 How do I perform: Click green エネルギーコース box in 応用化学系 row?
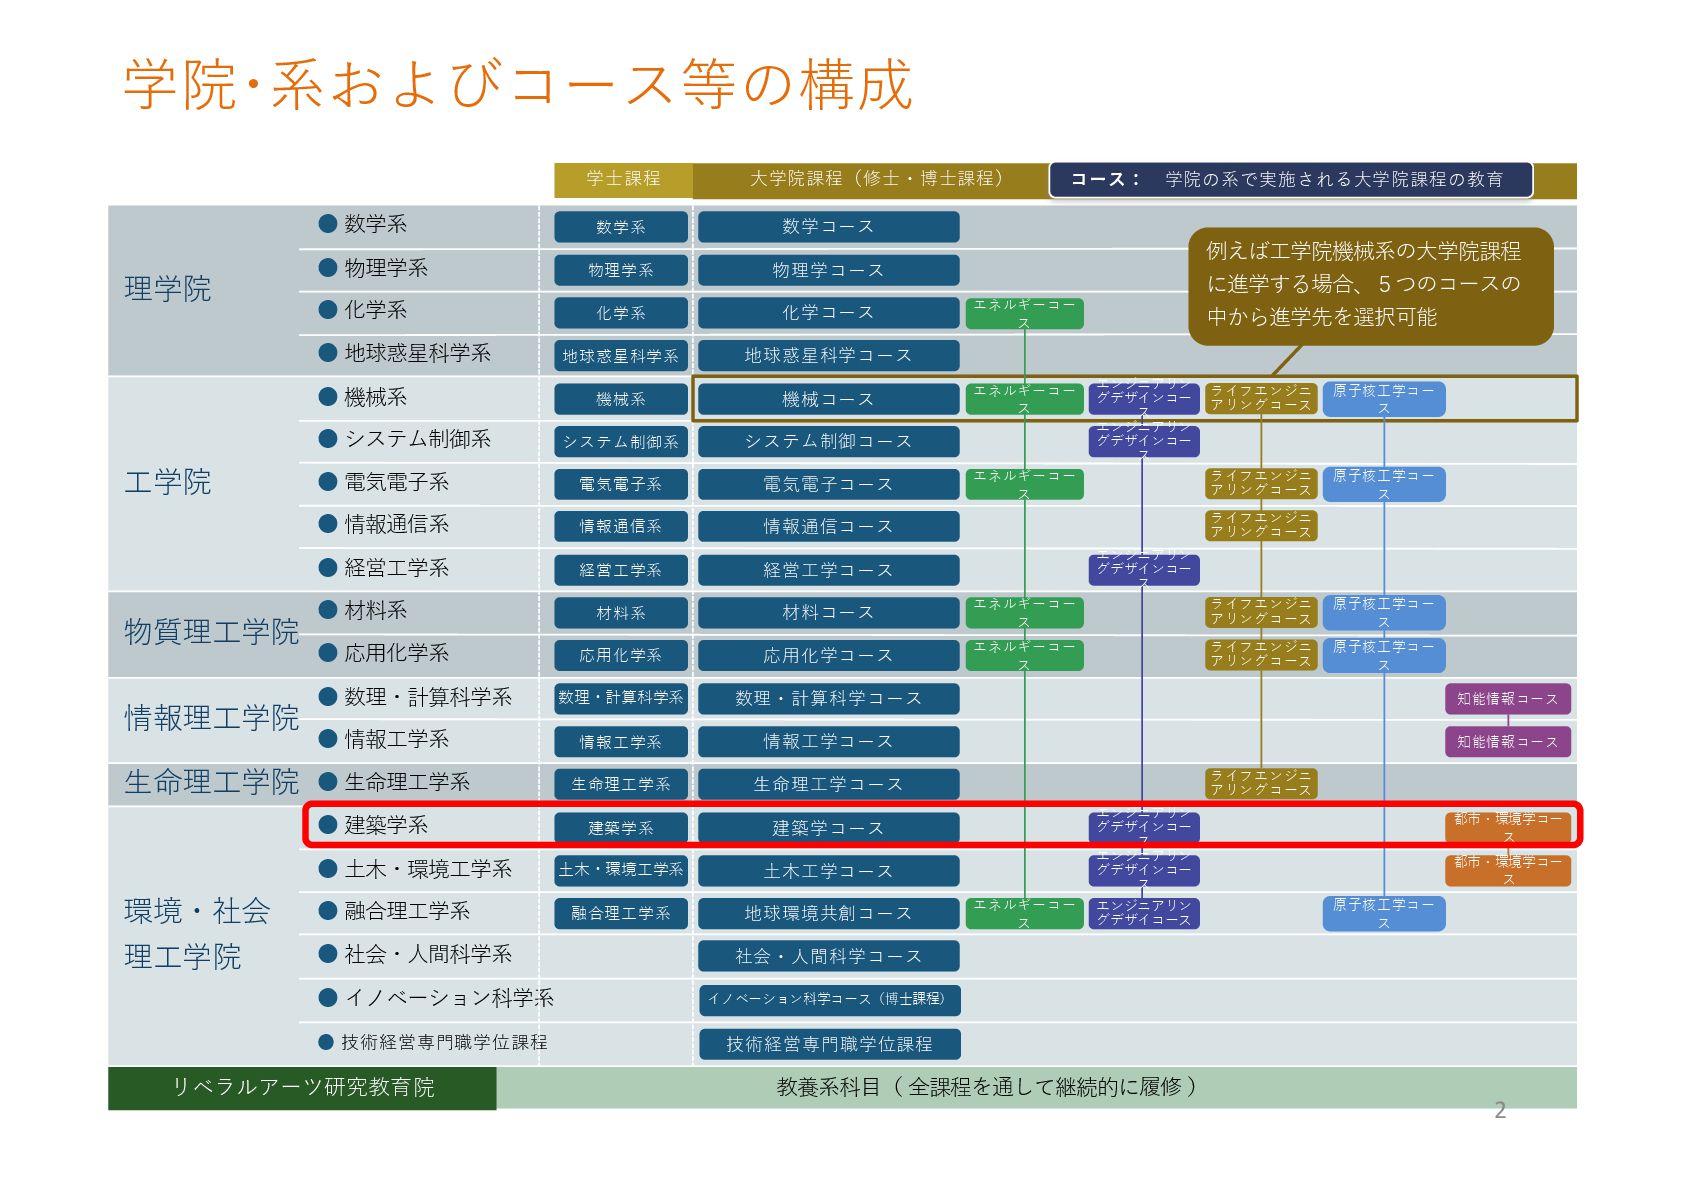pos(1024,655)
